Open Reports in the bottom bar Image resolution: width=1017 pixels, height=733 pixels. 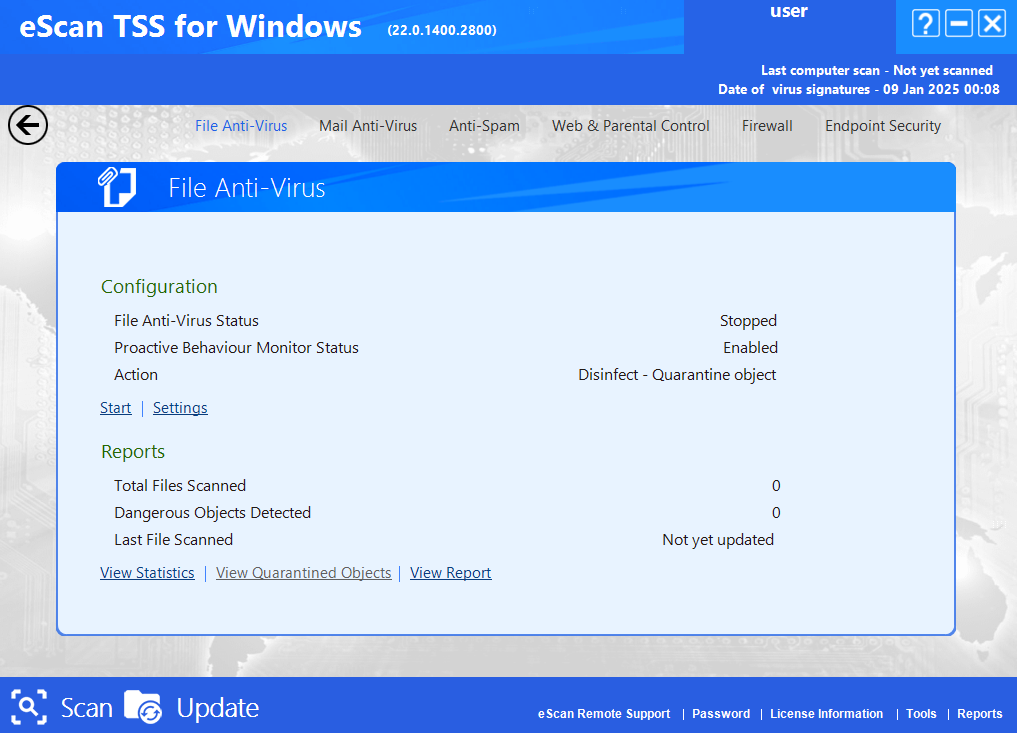(x=979, y=714)
